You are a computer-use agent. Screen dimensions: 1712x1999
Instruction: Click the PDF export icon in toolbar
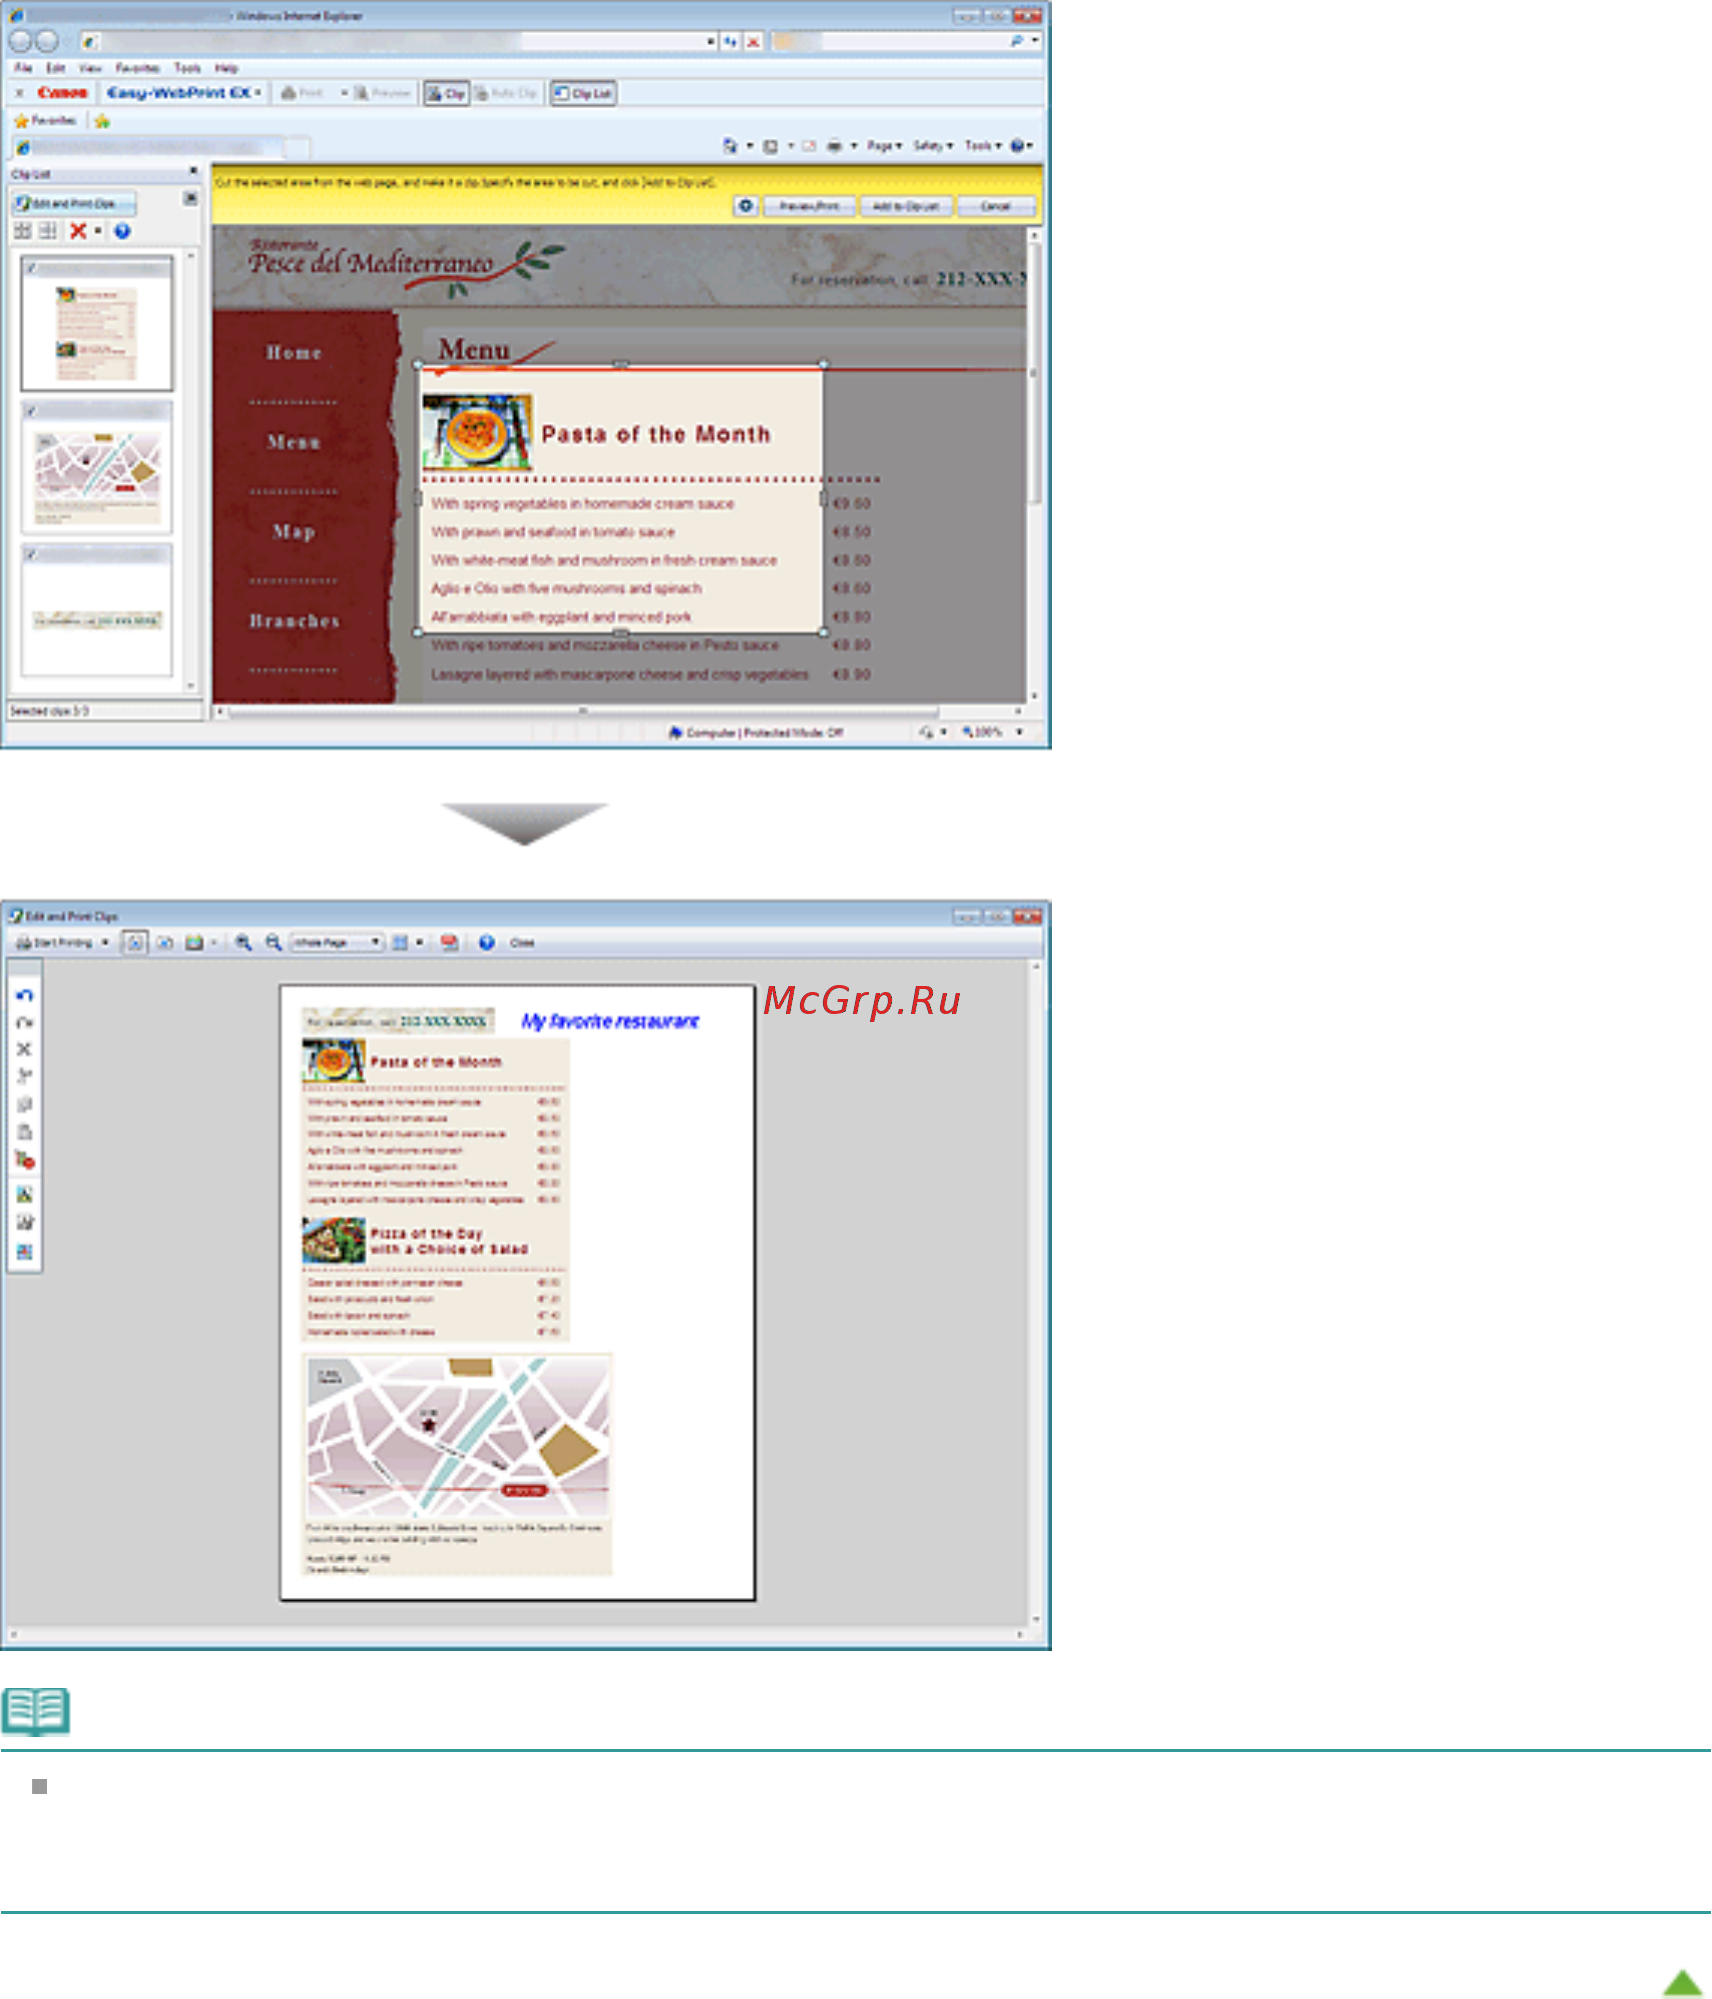(x=450, y=942)
